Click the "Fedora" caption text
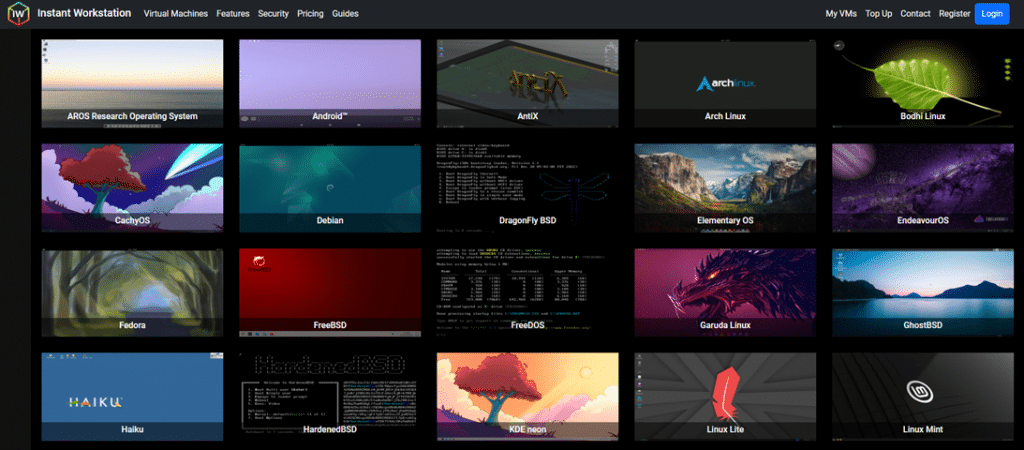This screenshot has height=450, width=1024. (x=132, y=325)
